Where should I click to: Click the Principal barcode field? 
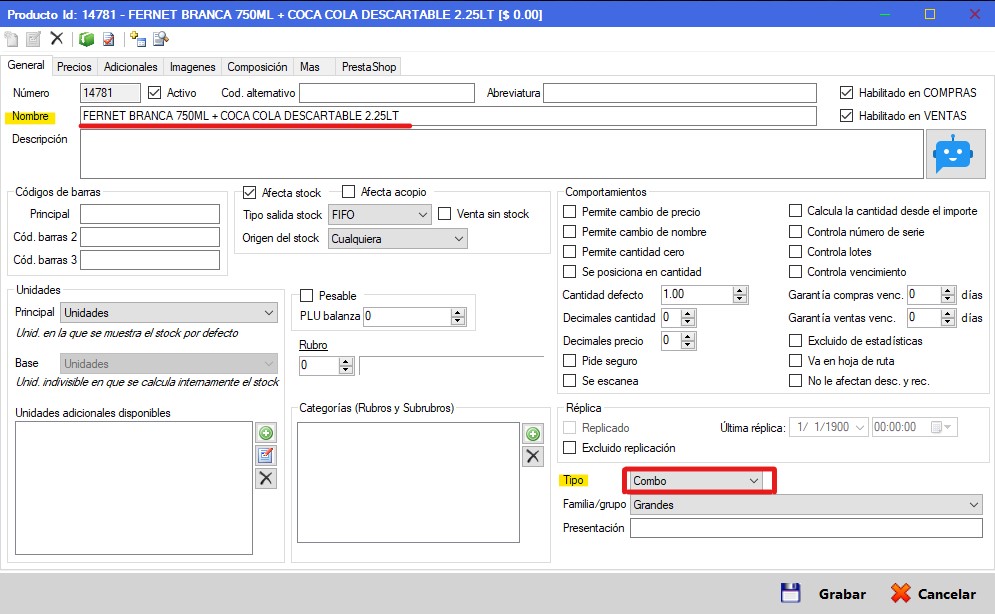coord(150,214)
